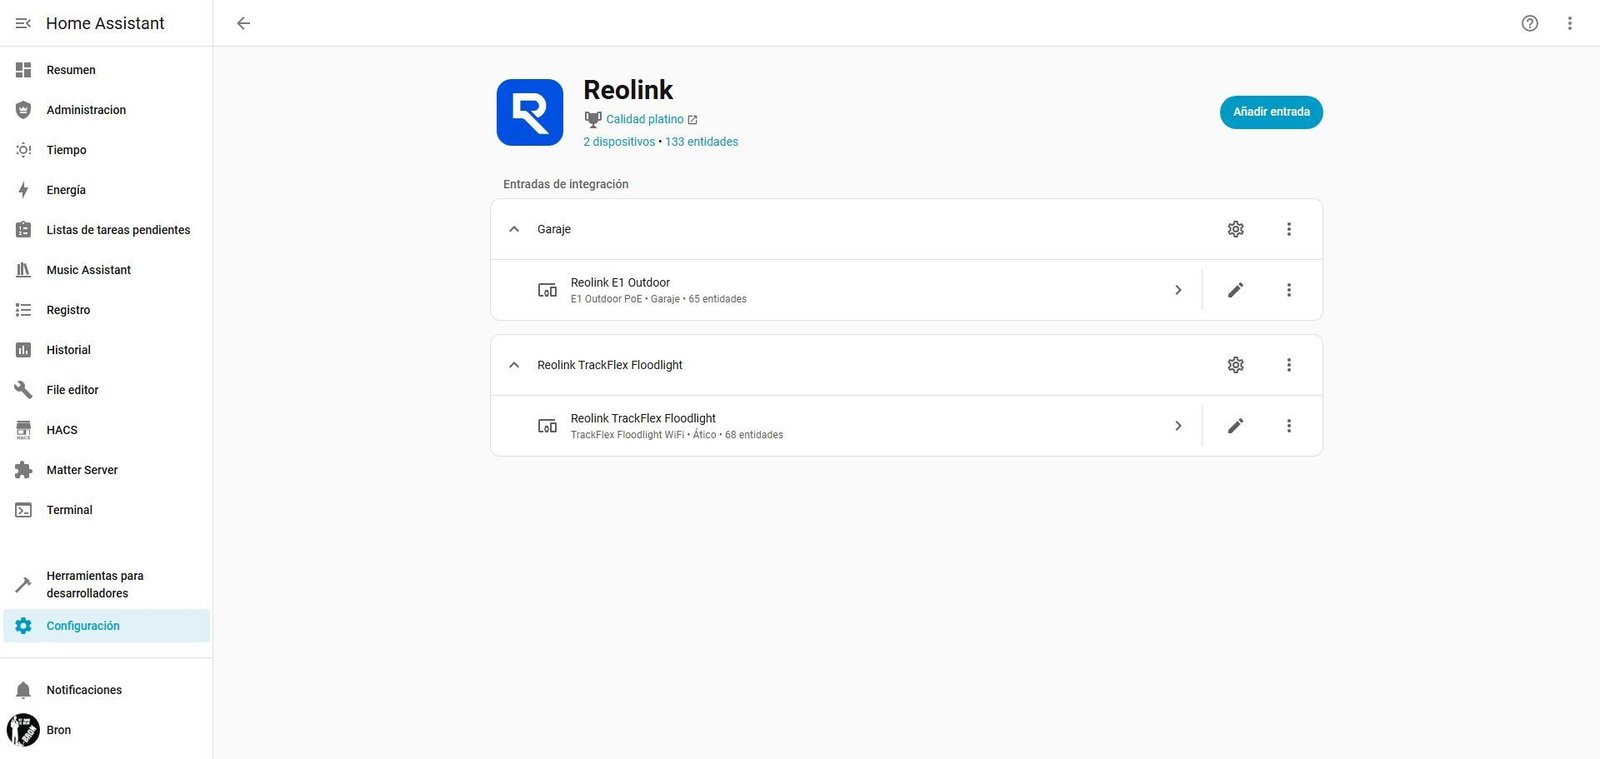Open Reolink E1 Outdoor three-dot menu
The image size is (1600, 759).
pyautogui.click(x=1289, y=290)
